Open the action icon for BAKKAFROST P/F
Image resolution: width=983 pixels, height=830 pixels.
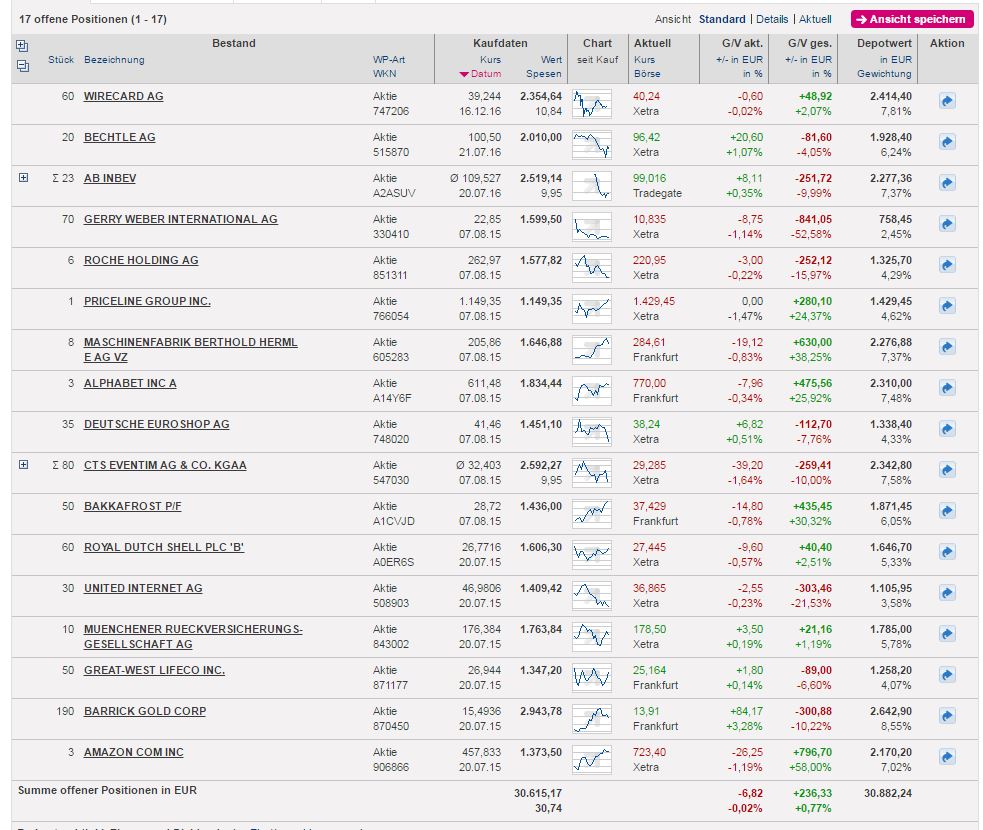pos(947,511)
